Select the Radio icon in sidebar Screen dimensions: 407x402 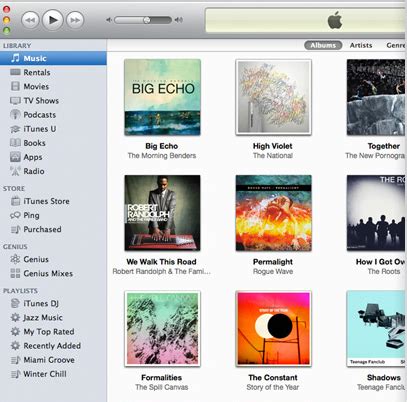[15, 171]
